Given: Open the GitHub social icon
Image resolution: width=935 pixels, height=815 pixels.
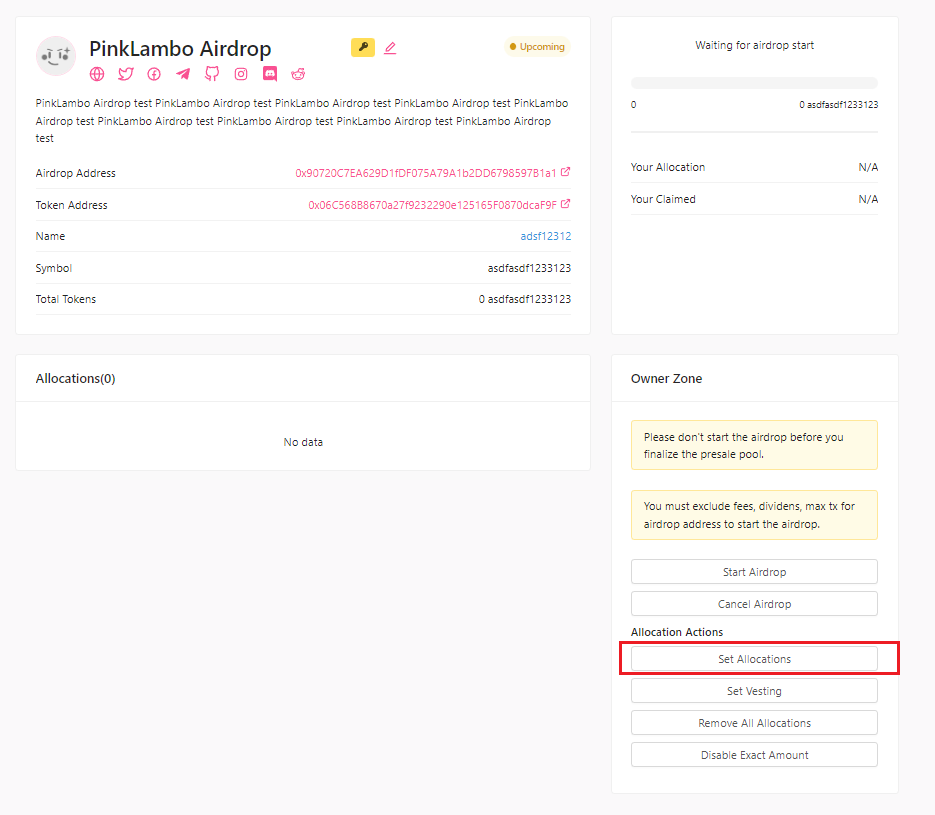Looking at the screenshot, I should 212,73.
